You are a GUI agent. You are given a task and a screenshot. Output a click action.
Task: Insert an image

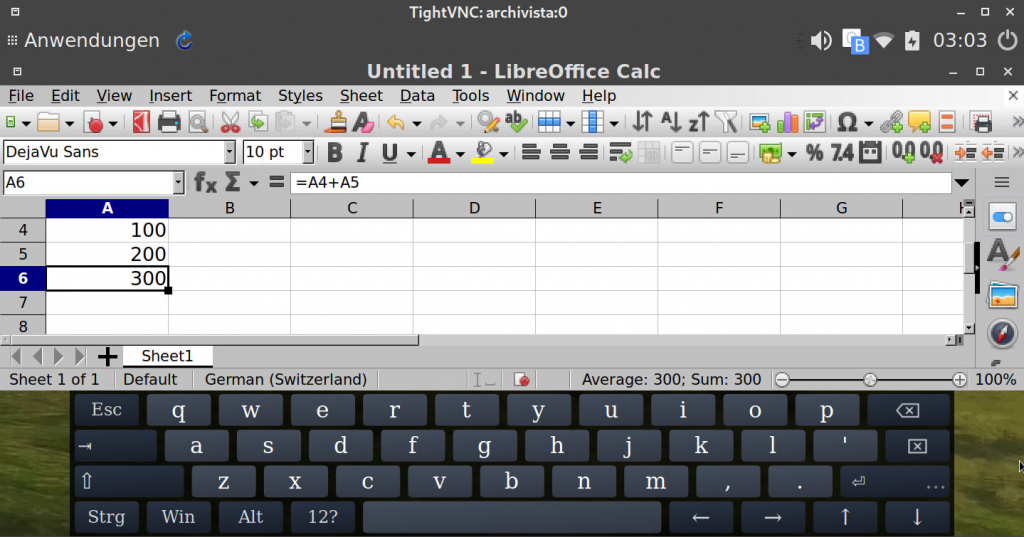[760, 122]
